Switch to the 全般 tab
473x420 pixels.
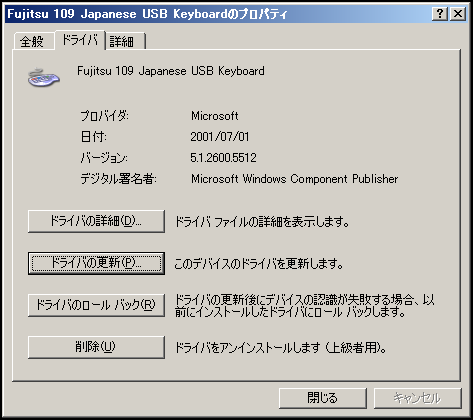click(x=34, y=41)
